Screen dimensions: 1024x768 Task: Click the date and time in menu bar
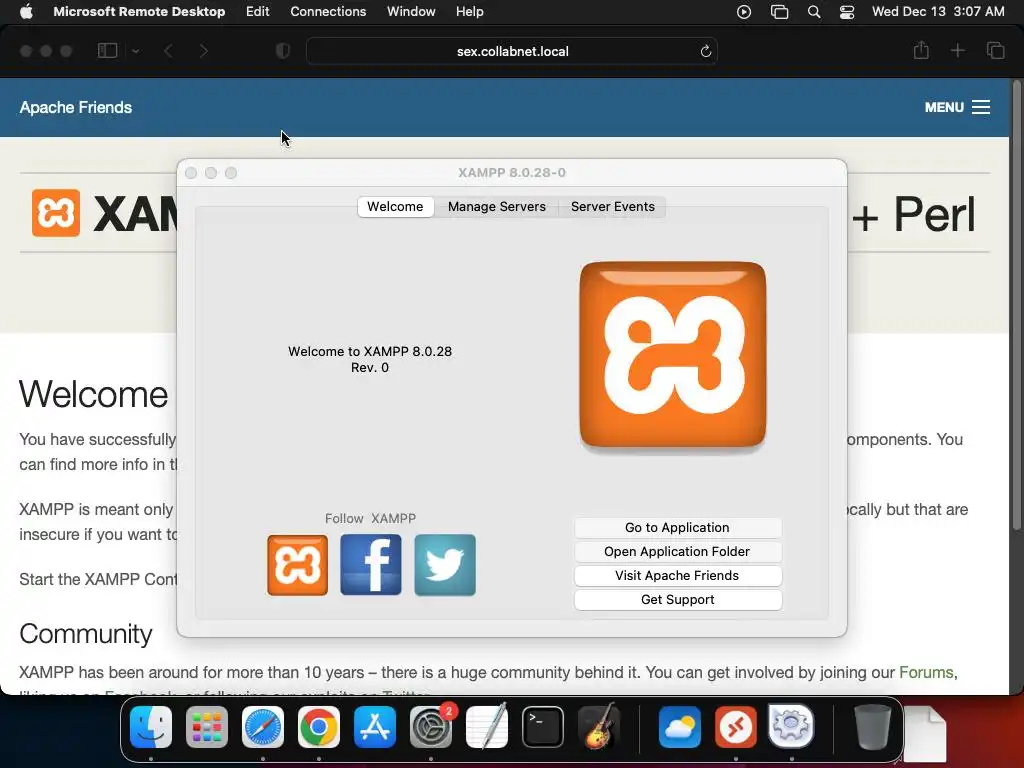coord(938,12)
